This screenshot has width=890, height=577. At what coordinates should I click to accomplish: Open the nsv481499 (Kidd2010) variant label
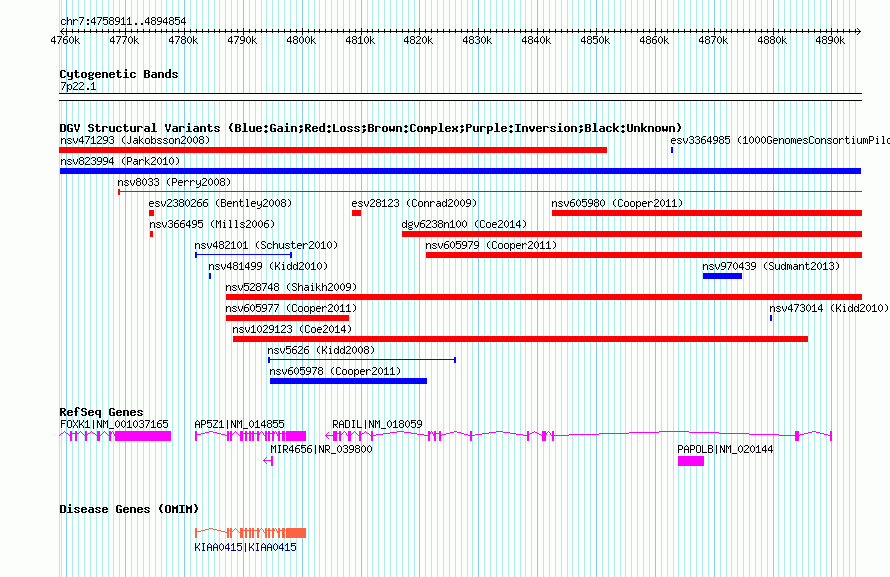[268, 266]
